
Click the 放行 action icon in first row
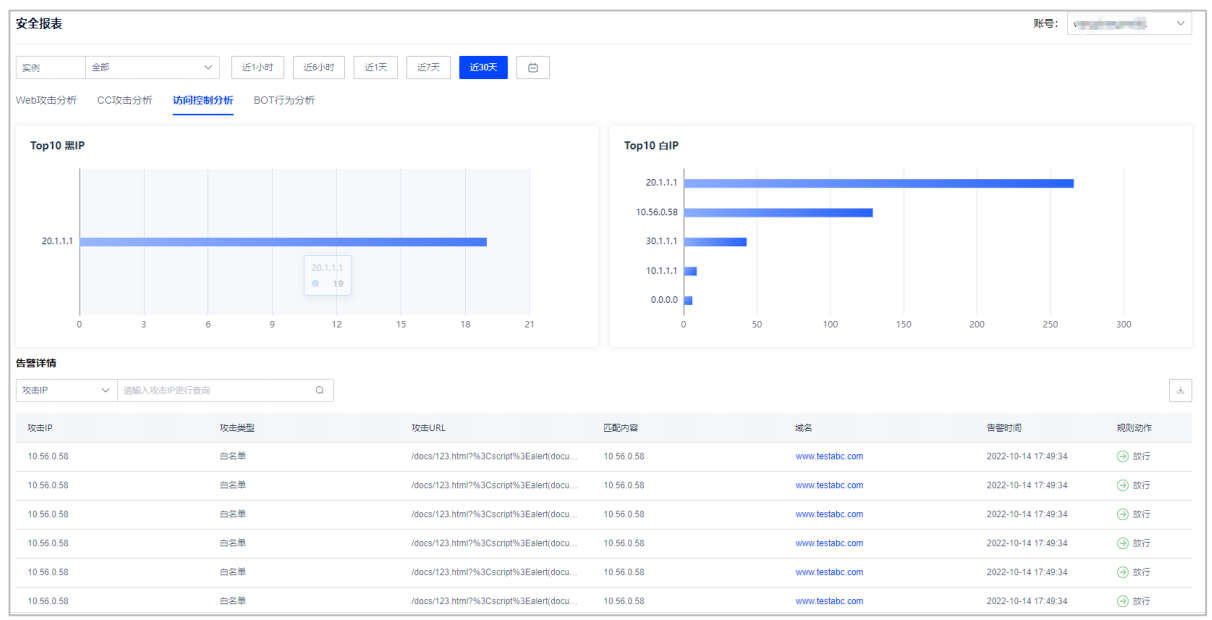coord(1122,456)
